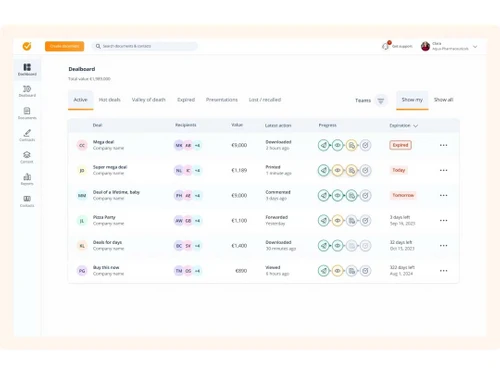Expand the user account chevron

click(x=475, y=47)
